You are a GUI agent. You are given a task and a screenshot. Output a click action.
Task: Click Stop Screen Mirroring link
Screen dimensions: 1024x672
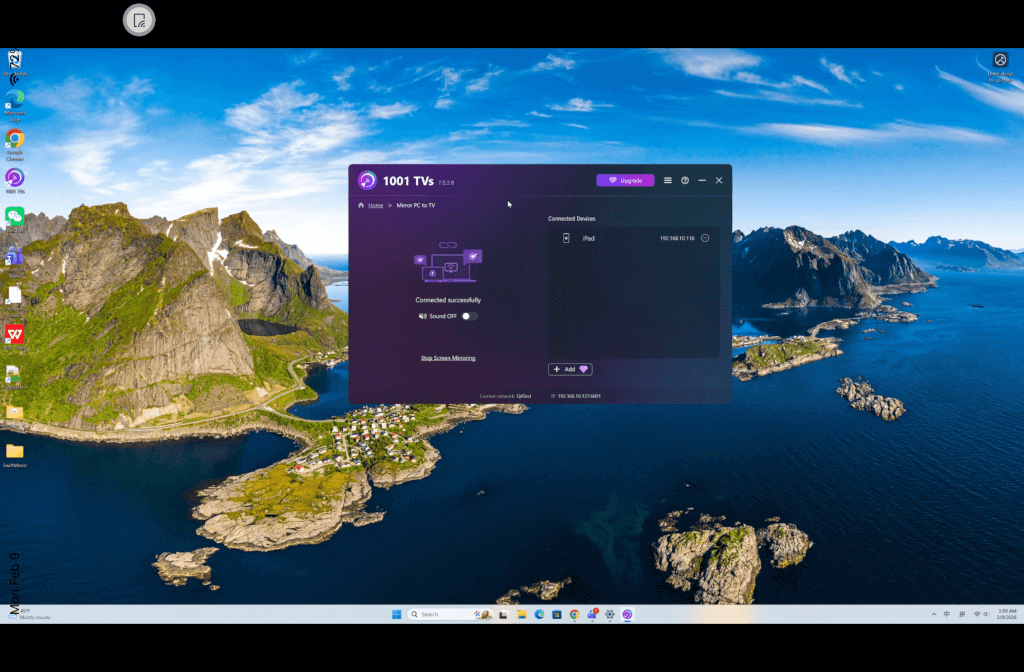(448, 358)
